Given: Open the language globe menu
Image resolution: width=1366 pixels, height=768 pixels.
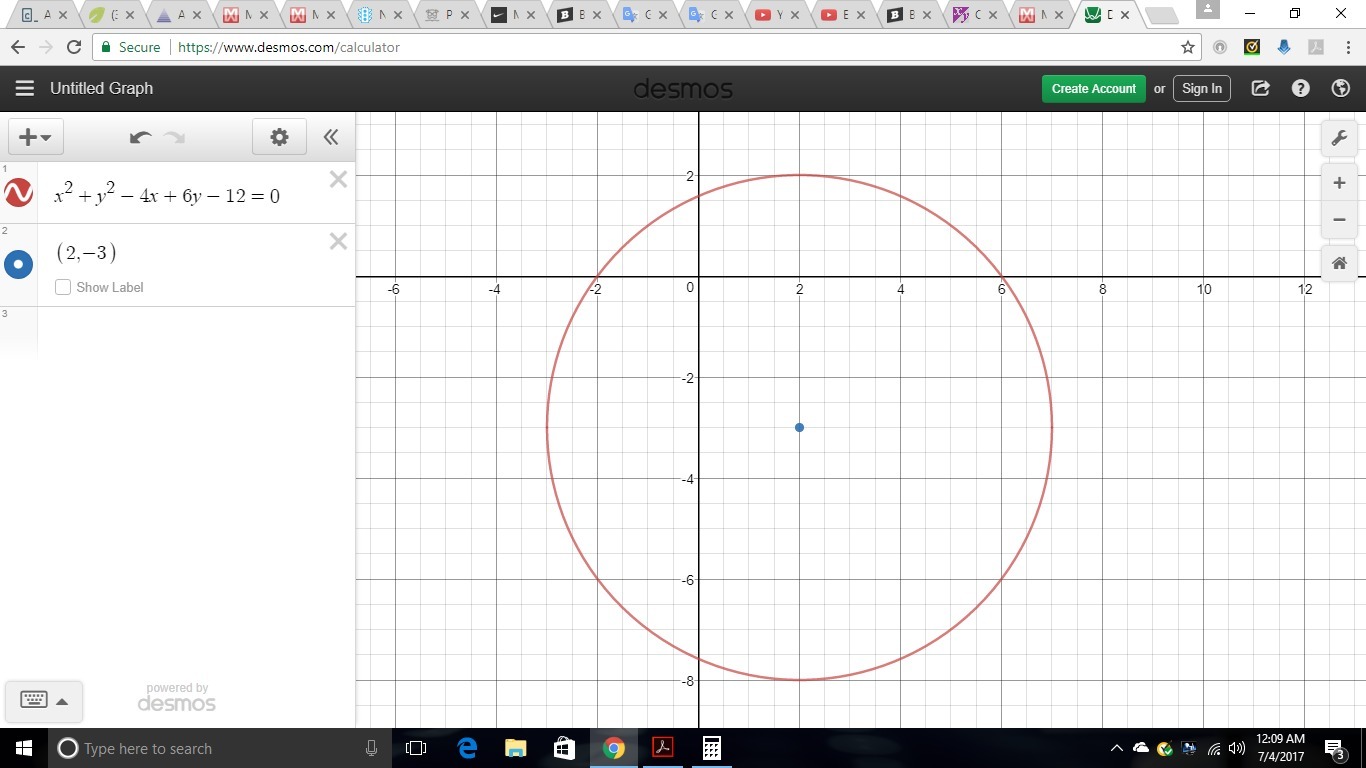Looking at the screenshot, I should (x=1341, y=88).
